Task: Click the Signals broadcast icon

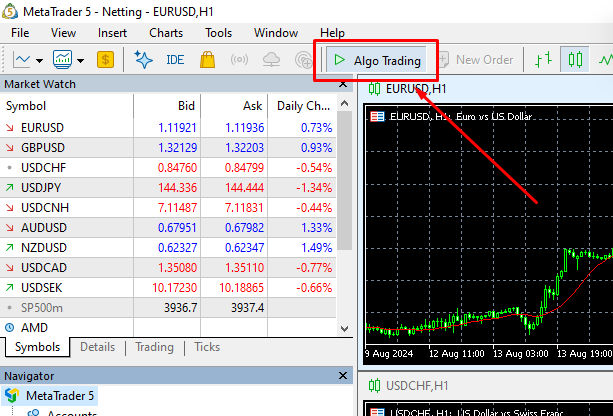Action: 239,60
